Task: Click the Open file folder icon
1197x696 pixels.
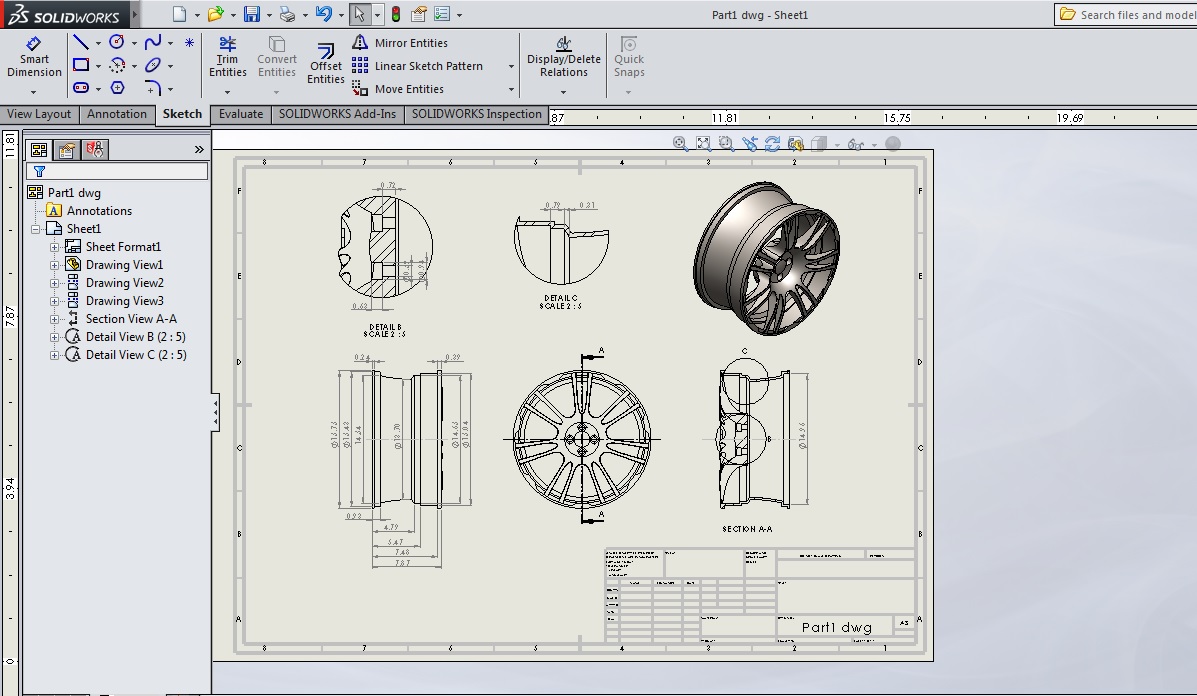Action: click(216, 14)
